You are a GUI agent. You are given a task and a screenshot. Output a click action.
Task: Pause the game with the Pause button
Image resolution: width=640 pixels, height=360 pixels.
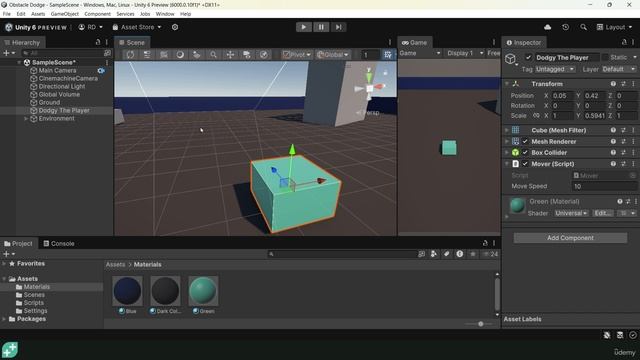(321, 27)
